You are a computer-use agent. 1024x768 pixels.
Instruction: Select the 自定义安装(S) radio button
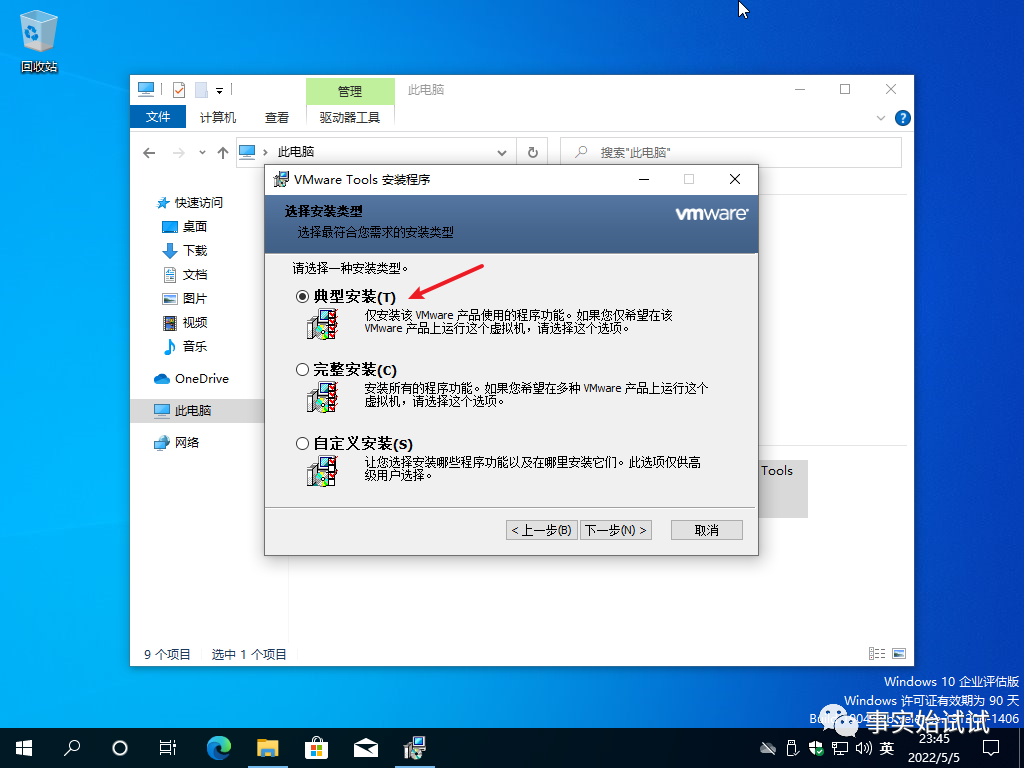point(302,444)
